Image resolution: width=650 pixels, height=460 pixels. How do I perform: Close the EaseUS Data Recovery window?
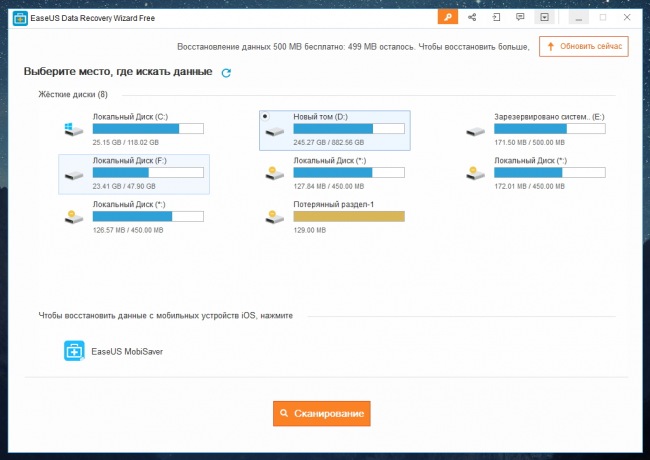(627, 17)
